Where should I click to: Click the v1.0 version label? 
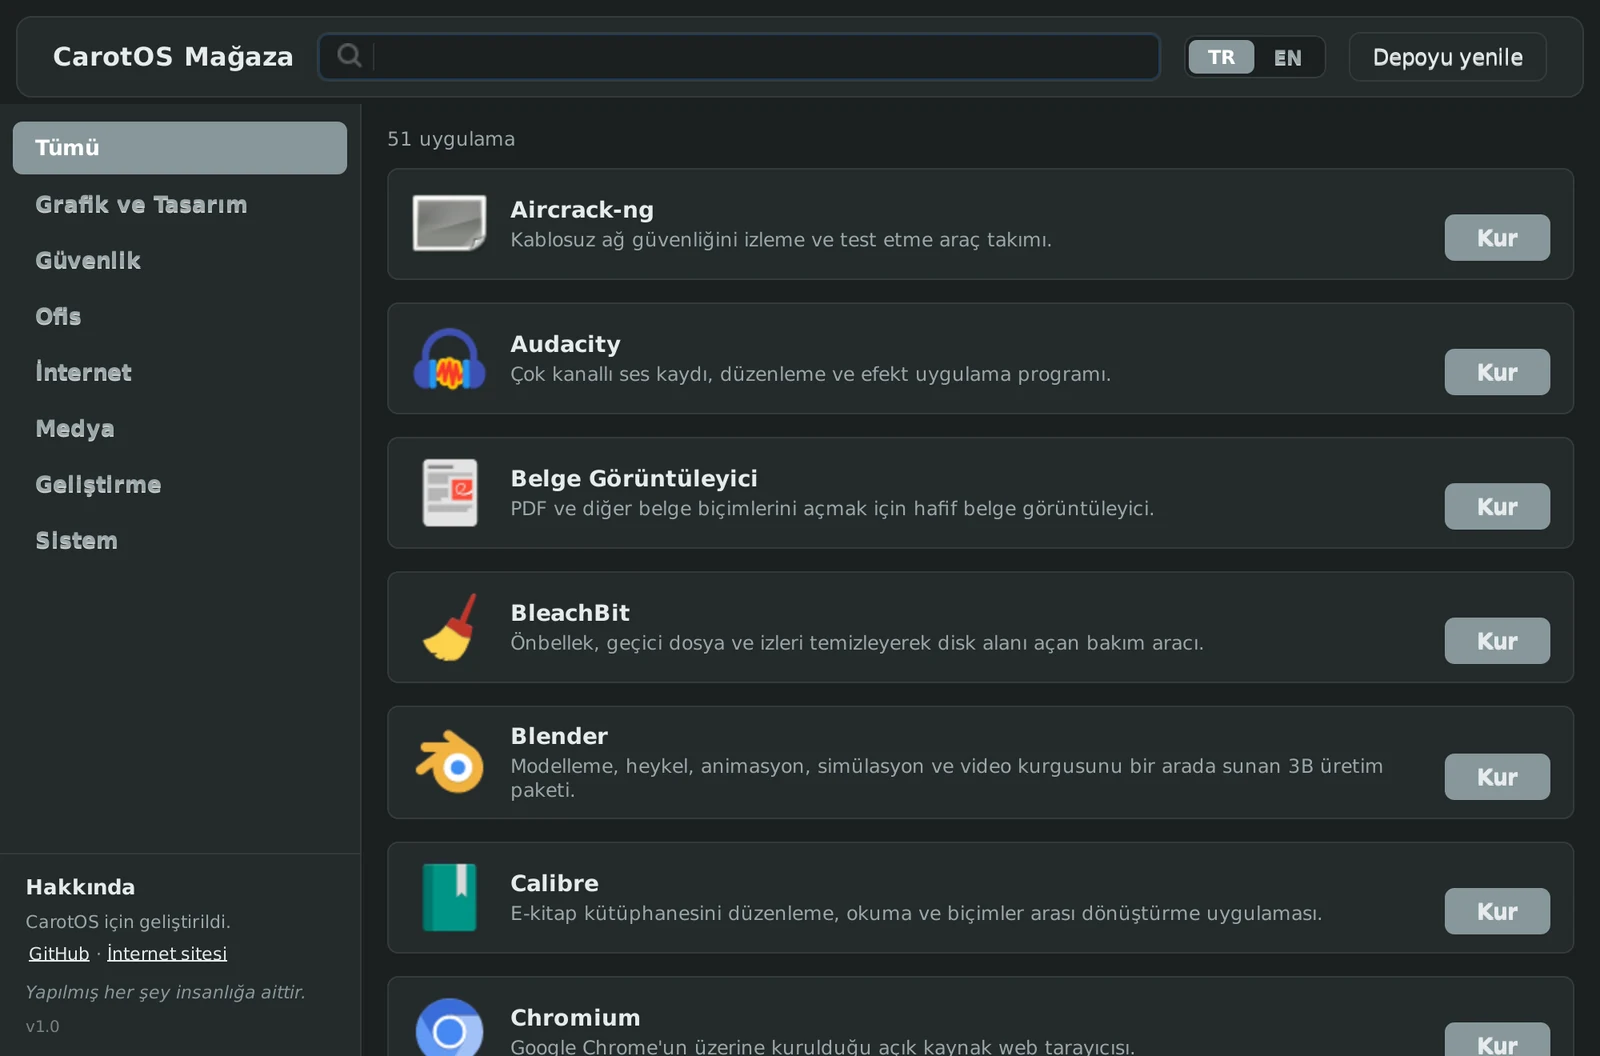(x=42, y=1026)
